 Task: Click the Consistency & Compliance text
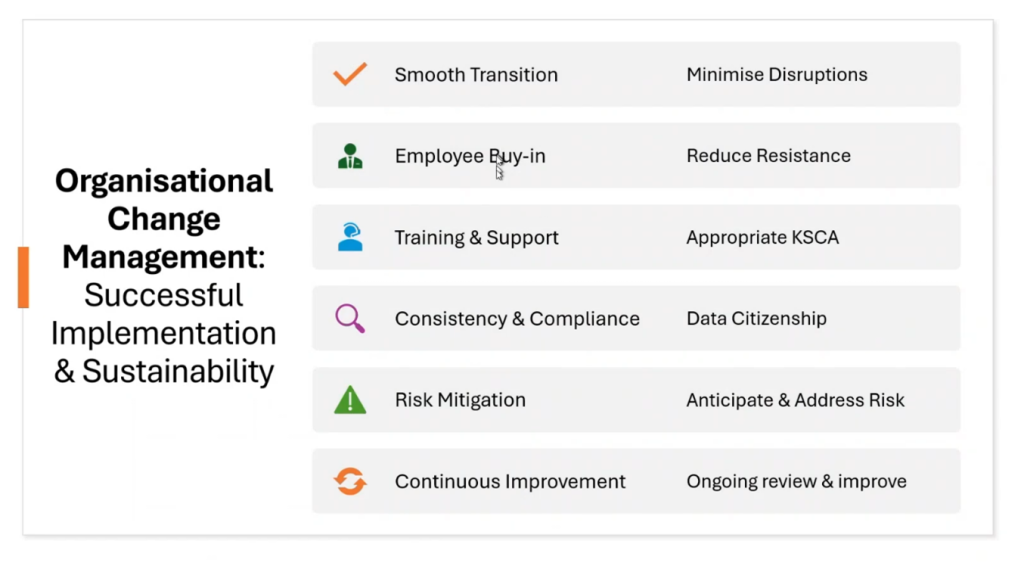tap(517, 319)
